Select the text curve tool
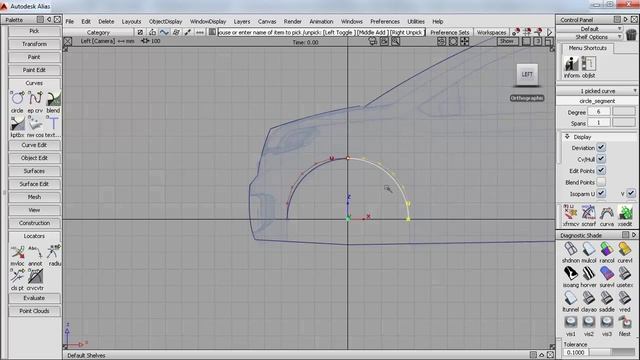 pyautogui.click(x=53, y=123)
